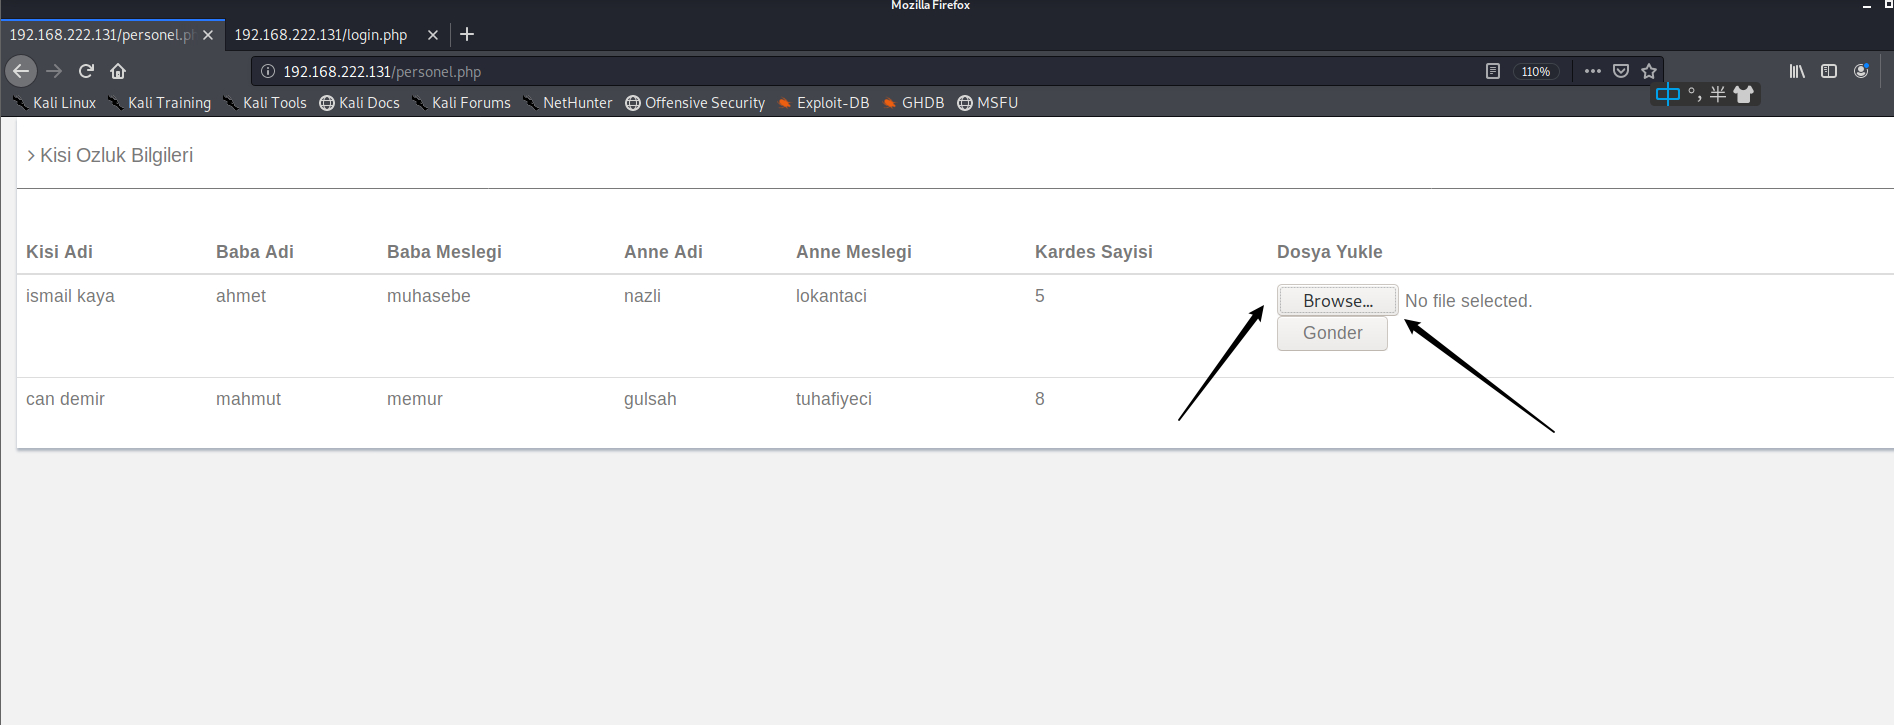Viewport: 1894px width, 725px height.
Task: Open the Library icon
Action: [1797, 71]
